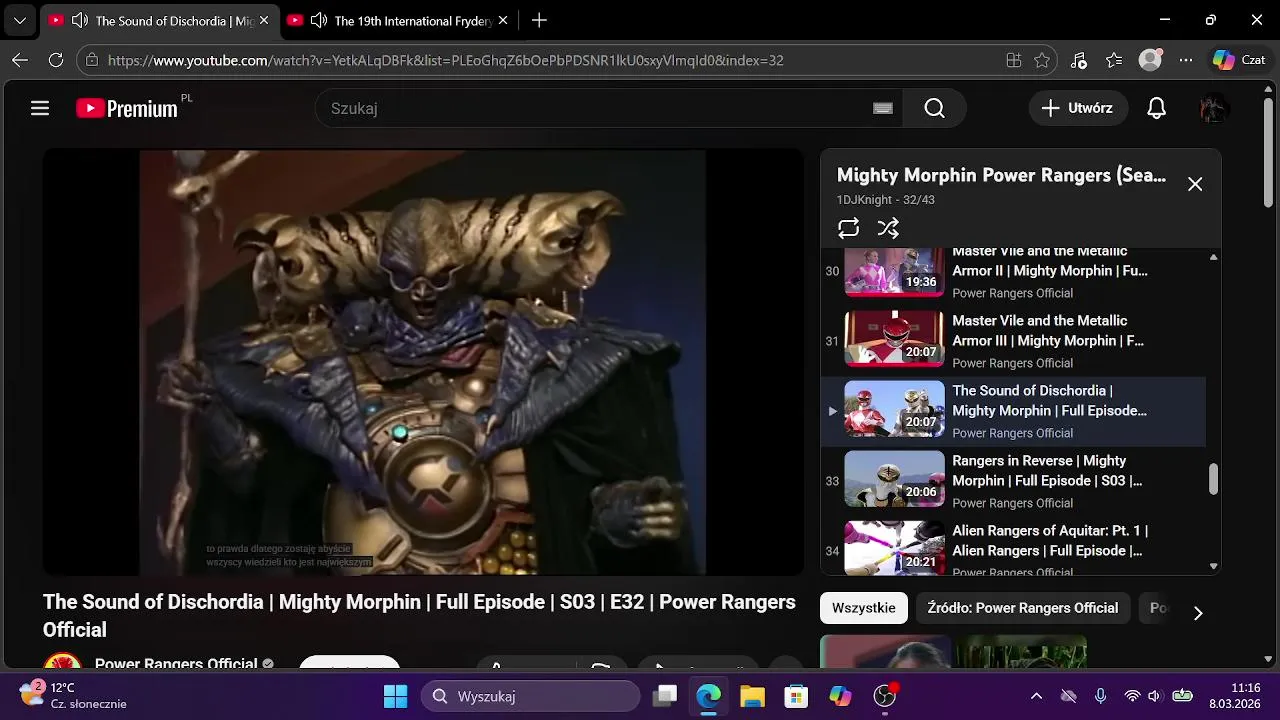The image size is (1280, 720).
Task: Click the taskbar Wyszukaj search box
Action: tap(530, 696)
